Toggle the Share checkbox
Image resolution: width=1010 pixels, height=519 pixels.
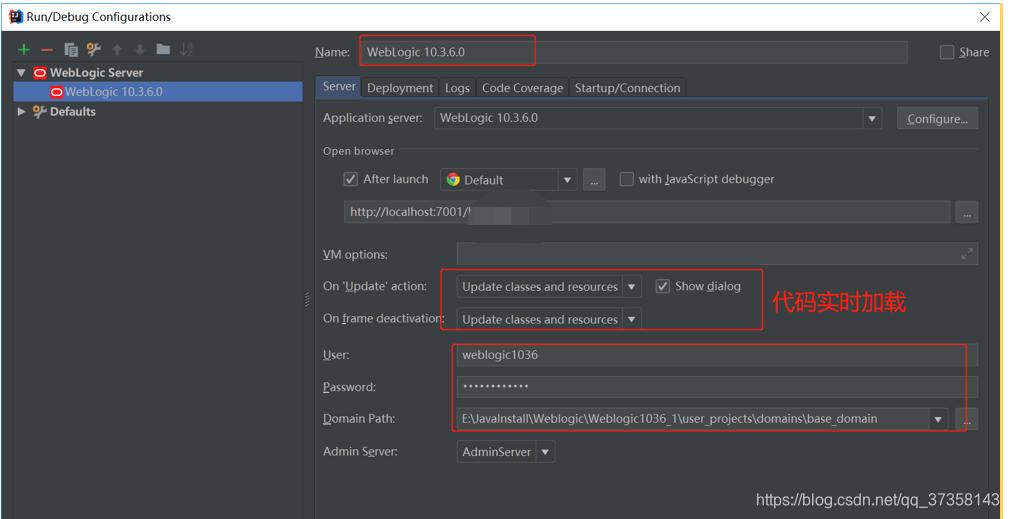(x=947, y=52)
